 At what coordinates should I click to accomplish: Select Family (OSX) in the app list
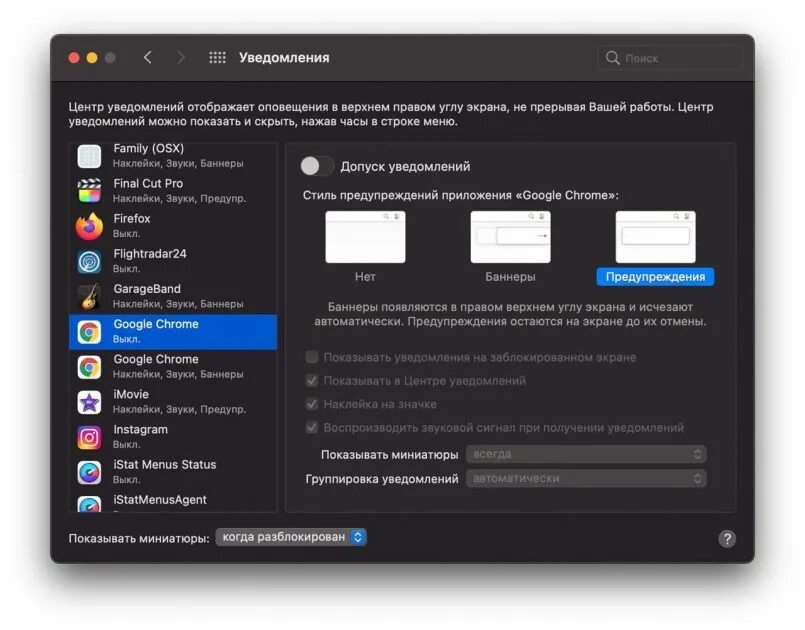pos(173,156)
